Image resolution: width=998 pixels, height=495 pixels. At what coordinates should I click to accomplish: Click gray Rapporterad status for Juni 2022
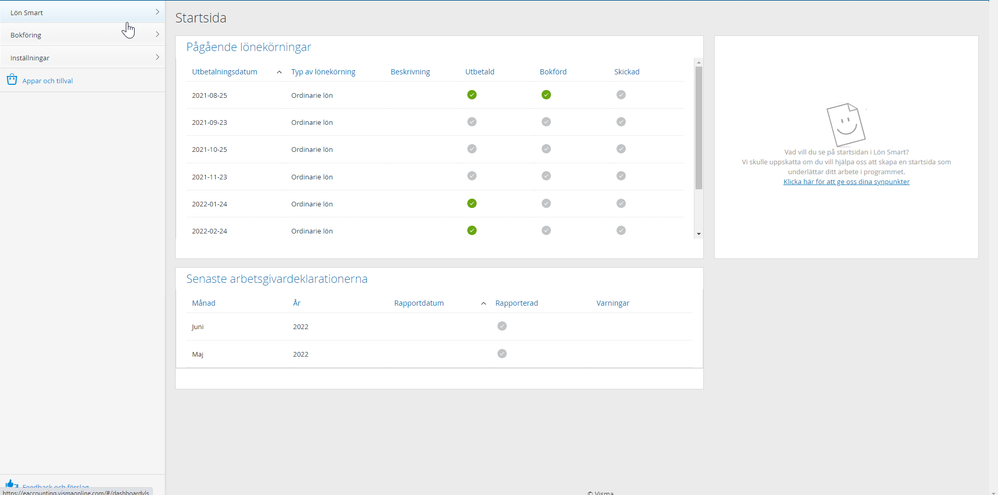click(502, 326)
